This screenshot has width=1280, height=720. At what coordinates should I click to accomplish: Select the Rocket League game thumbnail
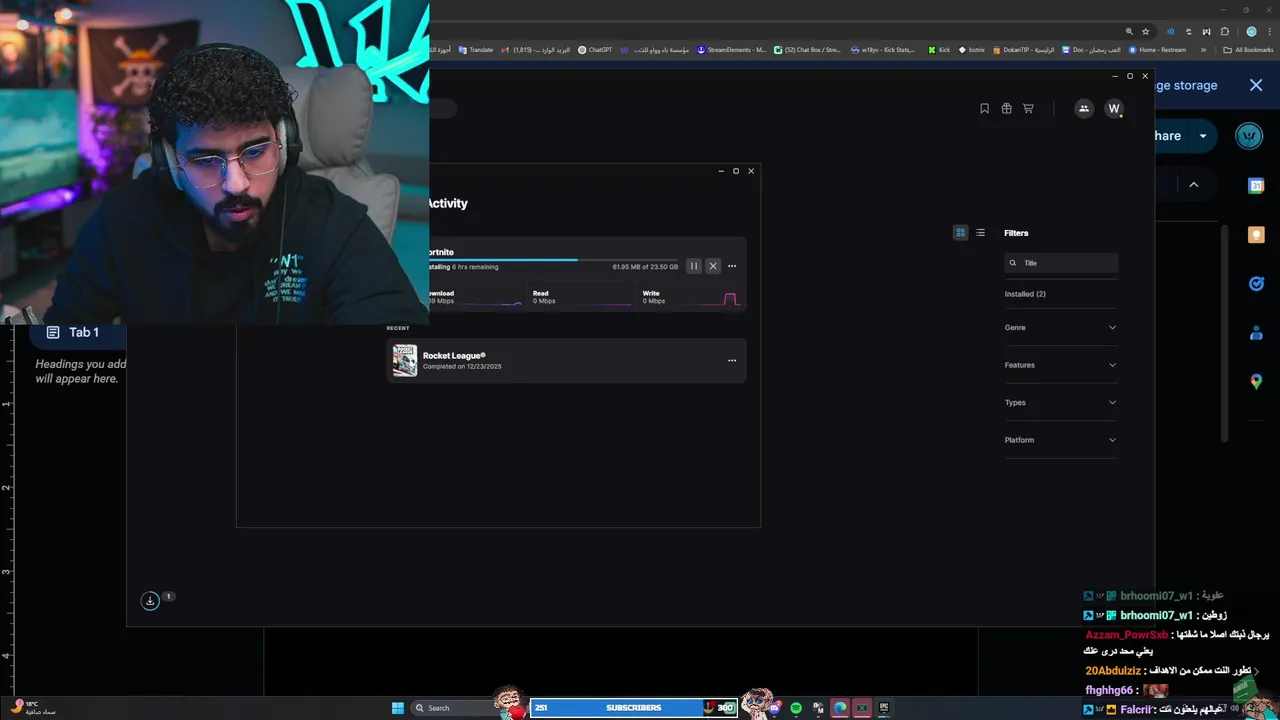pos(404,360)
